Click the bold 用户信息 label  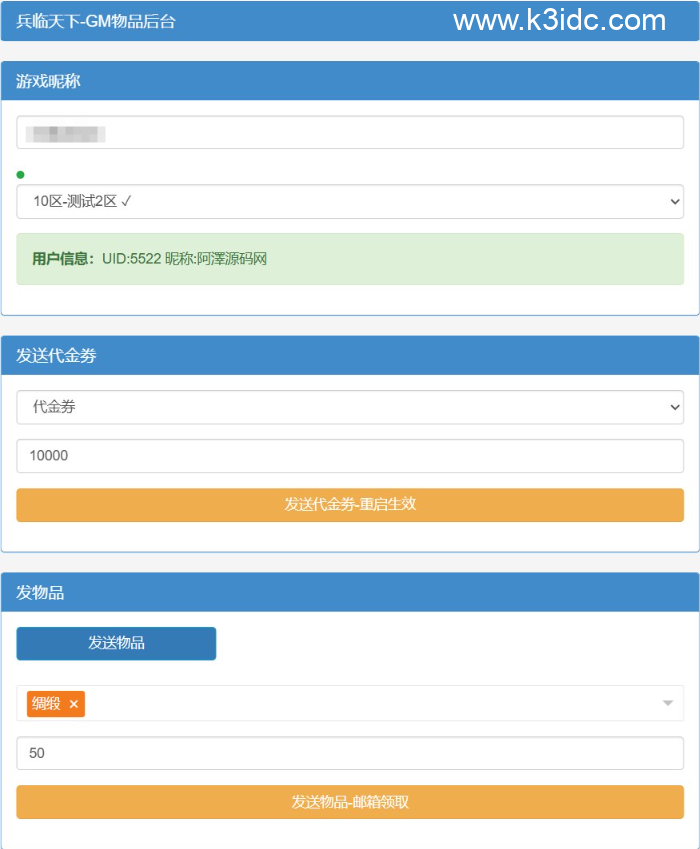(63, 259)
